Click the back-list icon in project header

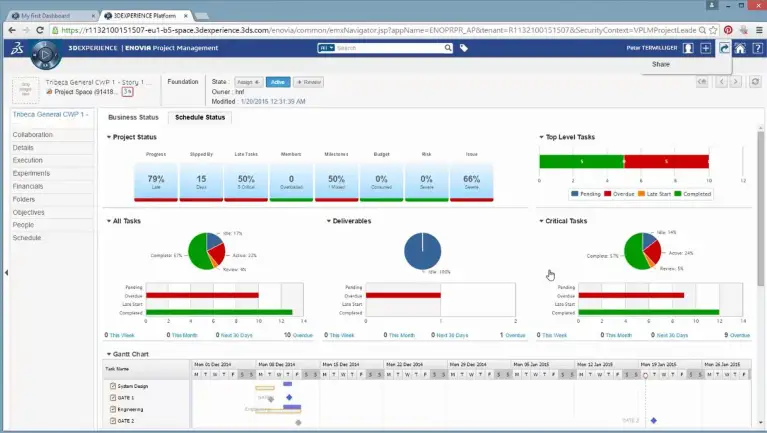702,82
